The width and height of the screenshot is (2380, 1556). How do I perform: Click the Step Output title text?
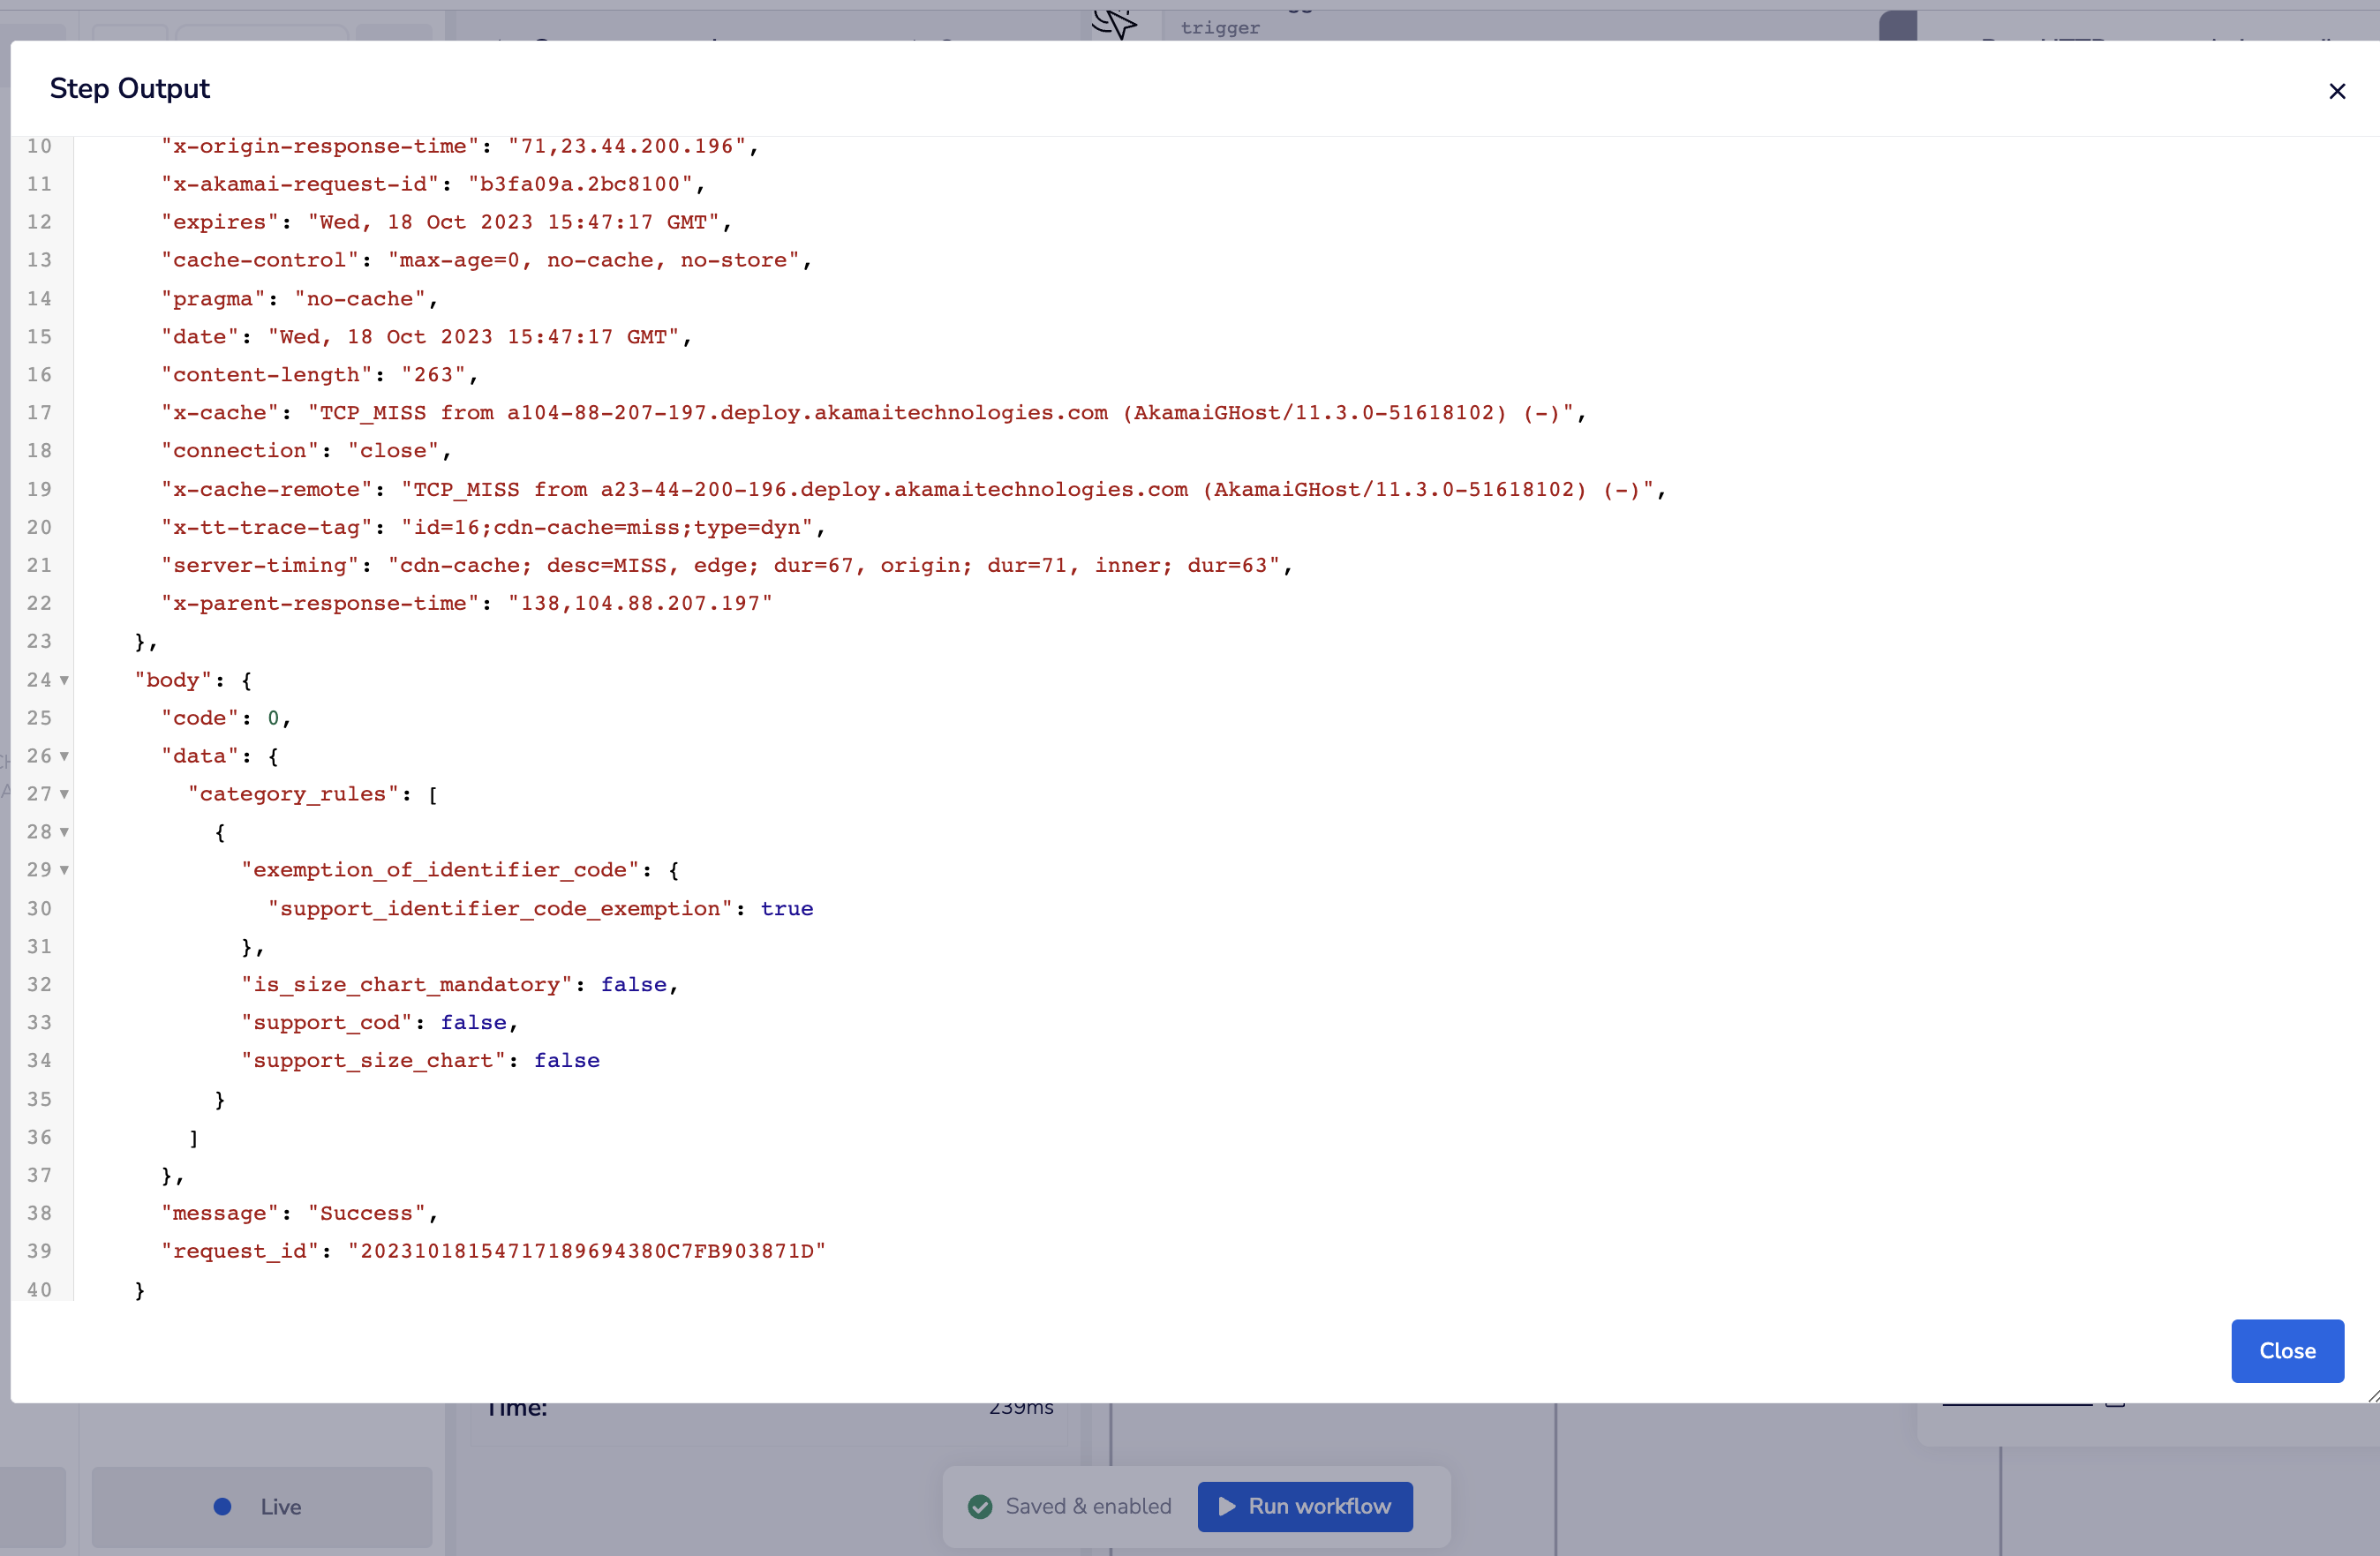tap(130, 88)
